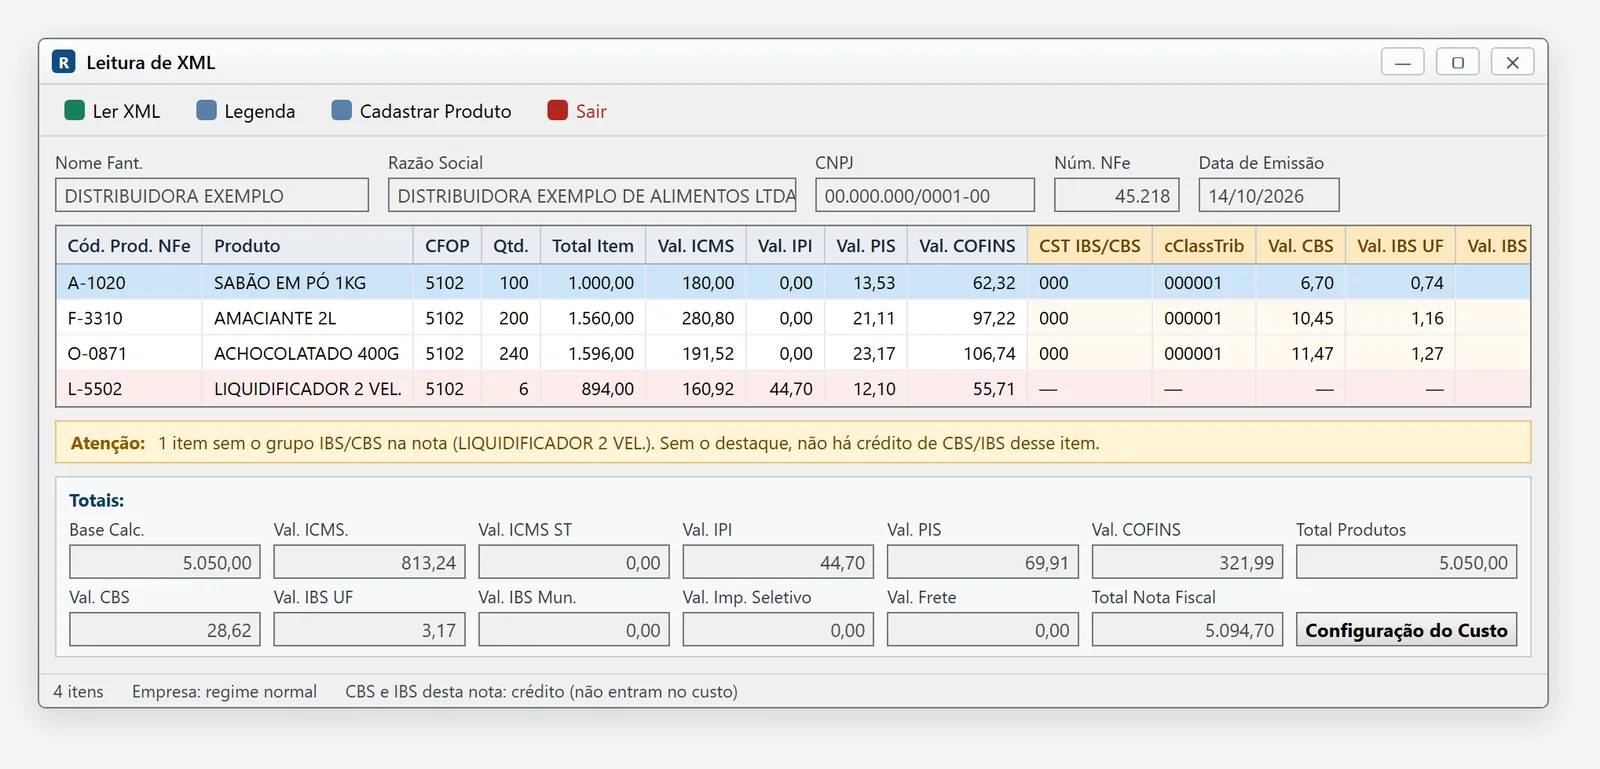Viewport: 1600px width, 769px height.
Task: Sort by CFOP column header
Action: click(x=447, y=246)
